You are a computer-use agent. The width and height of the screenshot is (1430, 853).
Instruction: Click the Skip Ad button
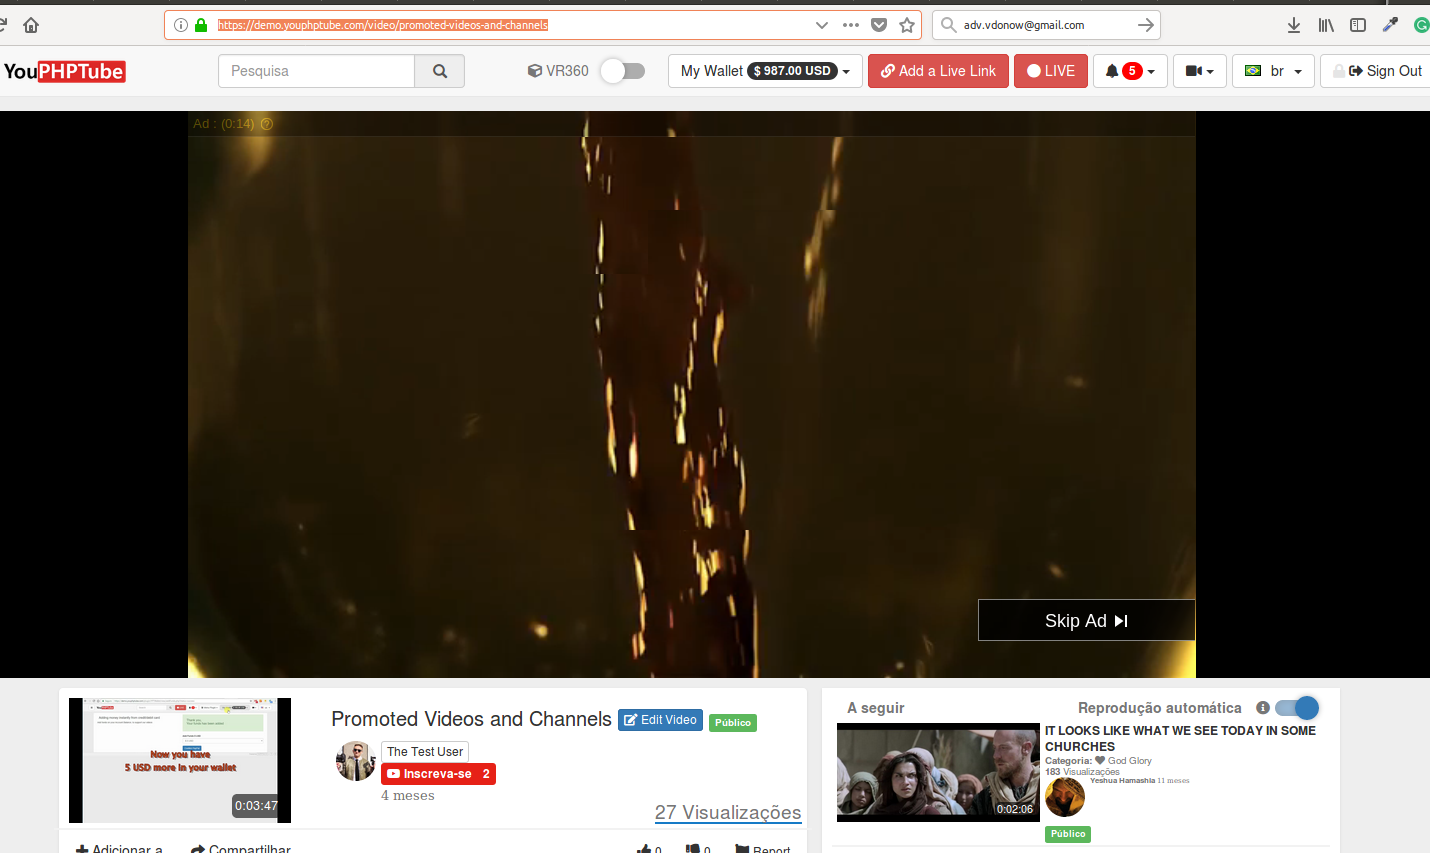tap(1086, 620)
